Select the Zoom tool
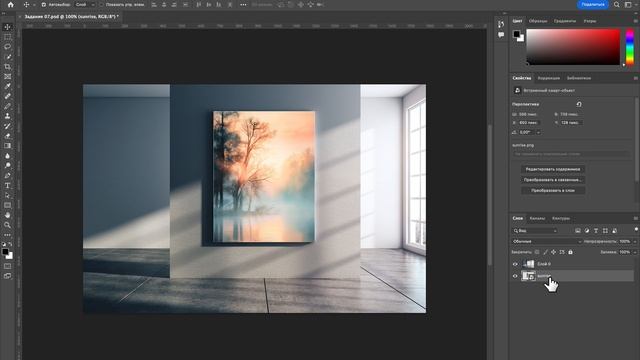 7,225
